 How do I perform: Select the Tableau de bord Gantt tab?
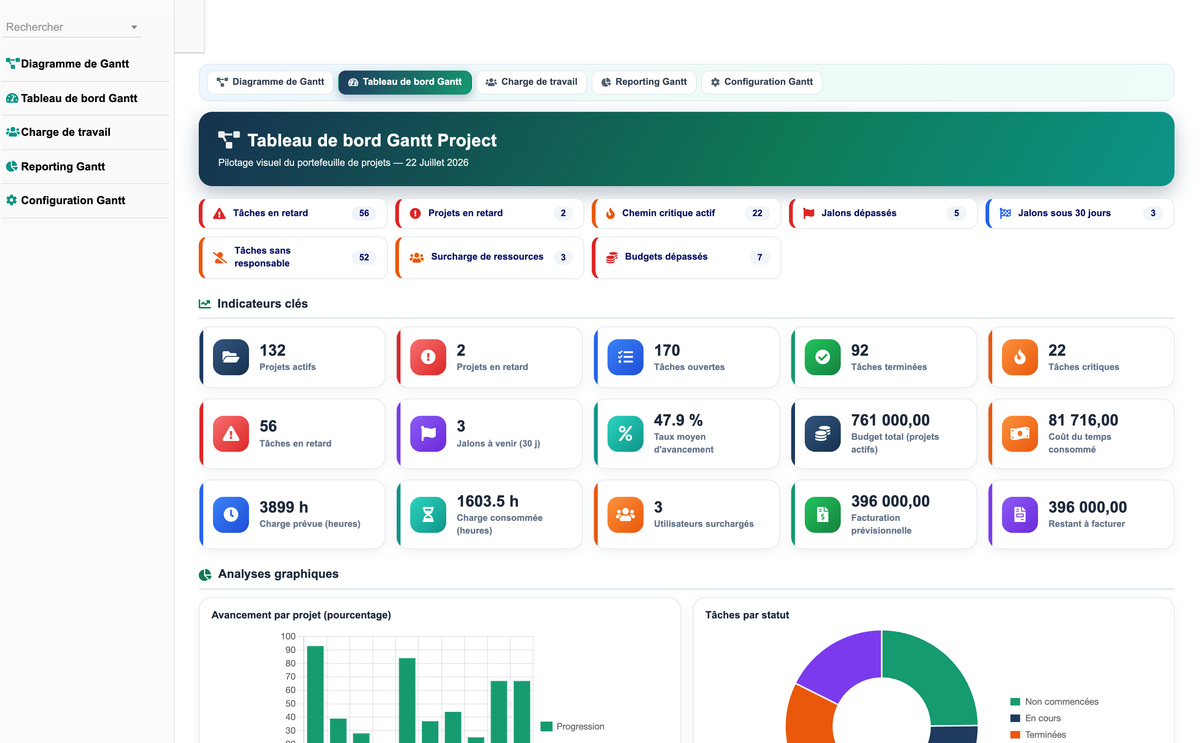[405, 82]
